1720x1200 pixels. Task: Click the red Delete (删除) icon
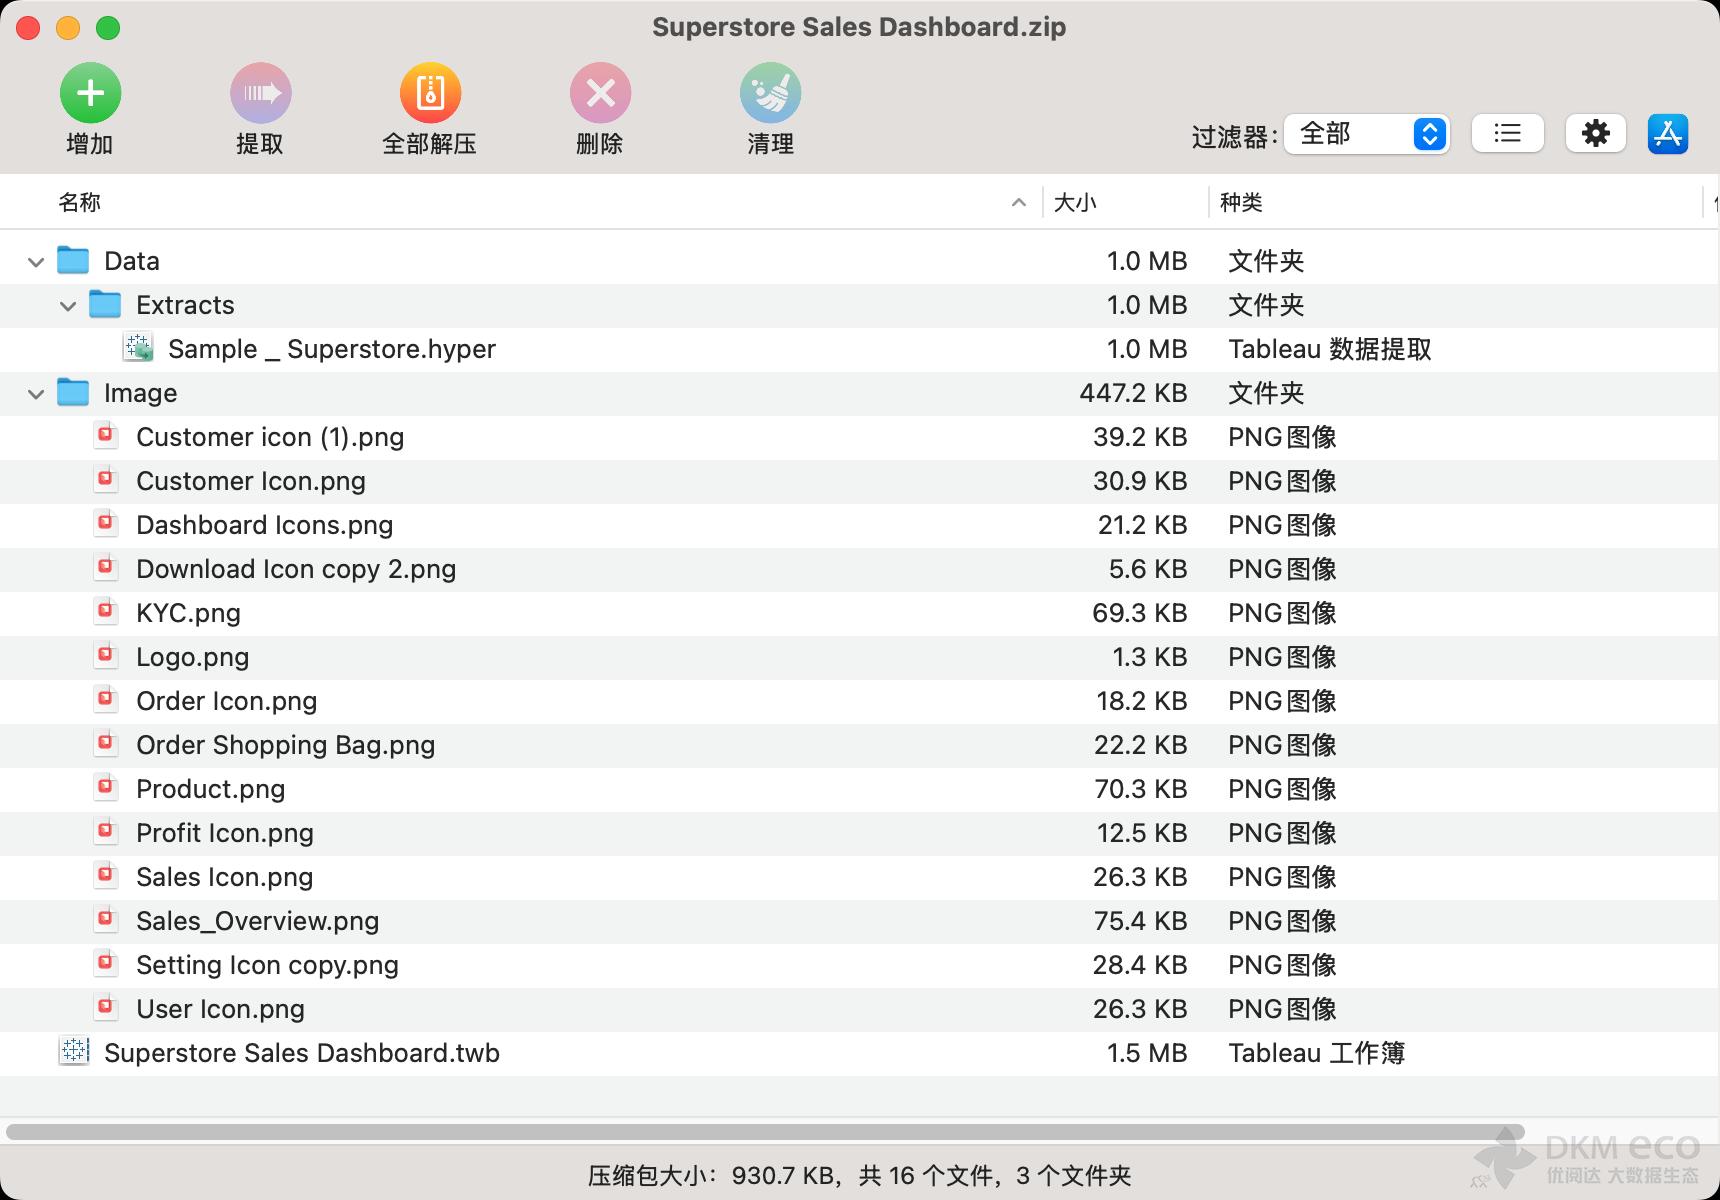[x=600, y=93]
